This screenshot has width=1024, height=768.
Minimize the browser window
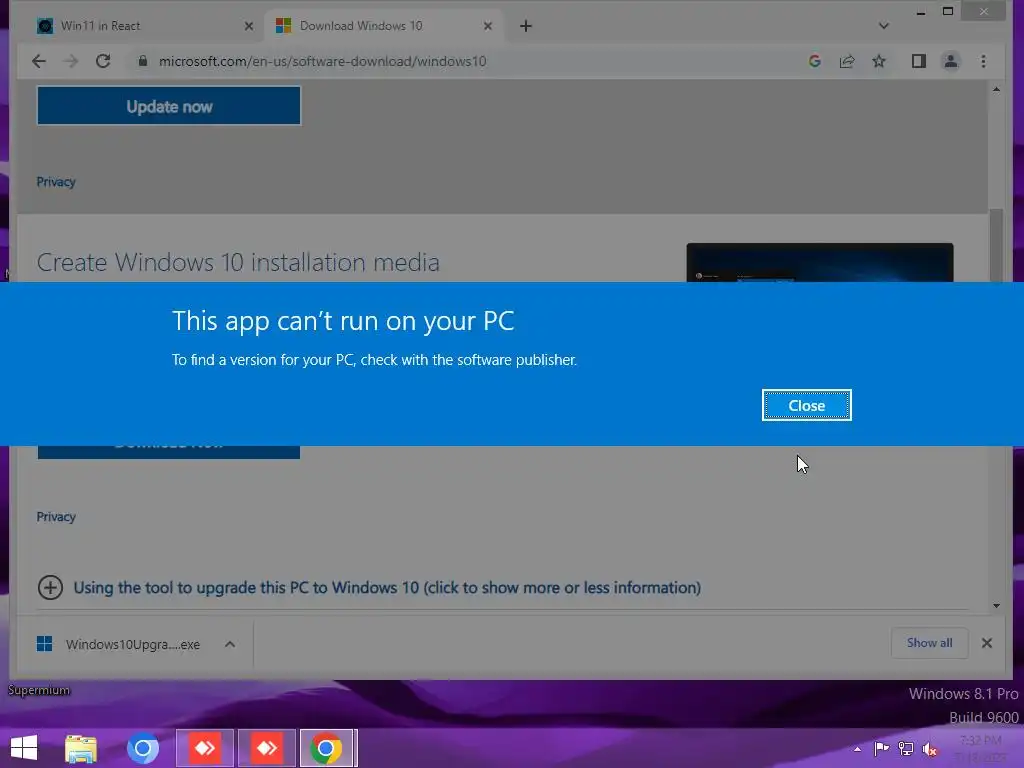click(x=921, y=12)
